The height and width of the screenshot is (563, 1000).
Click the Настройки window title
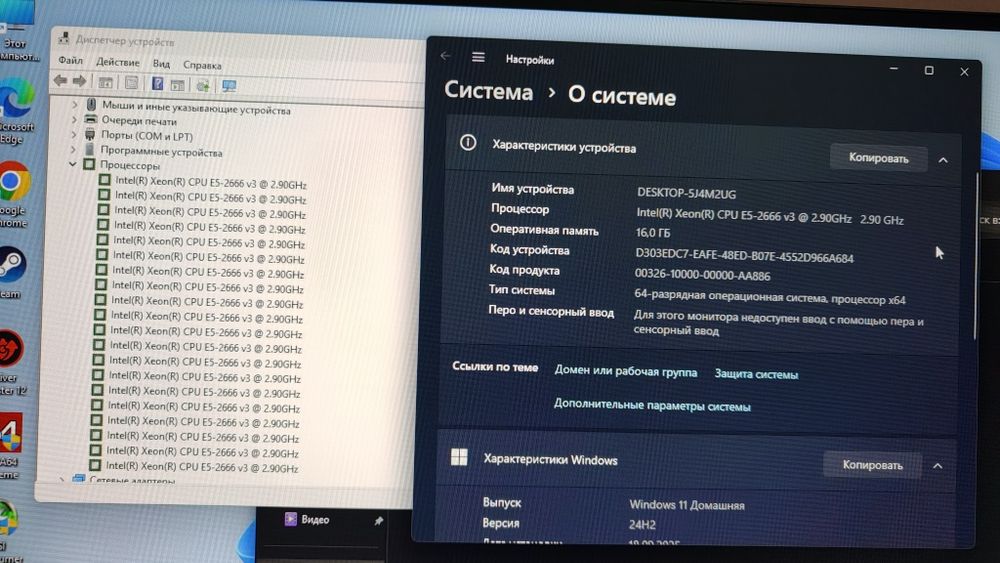tap(529, 59)
